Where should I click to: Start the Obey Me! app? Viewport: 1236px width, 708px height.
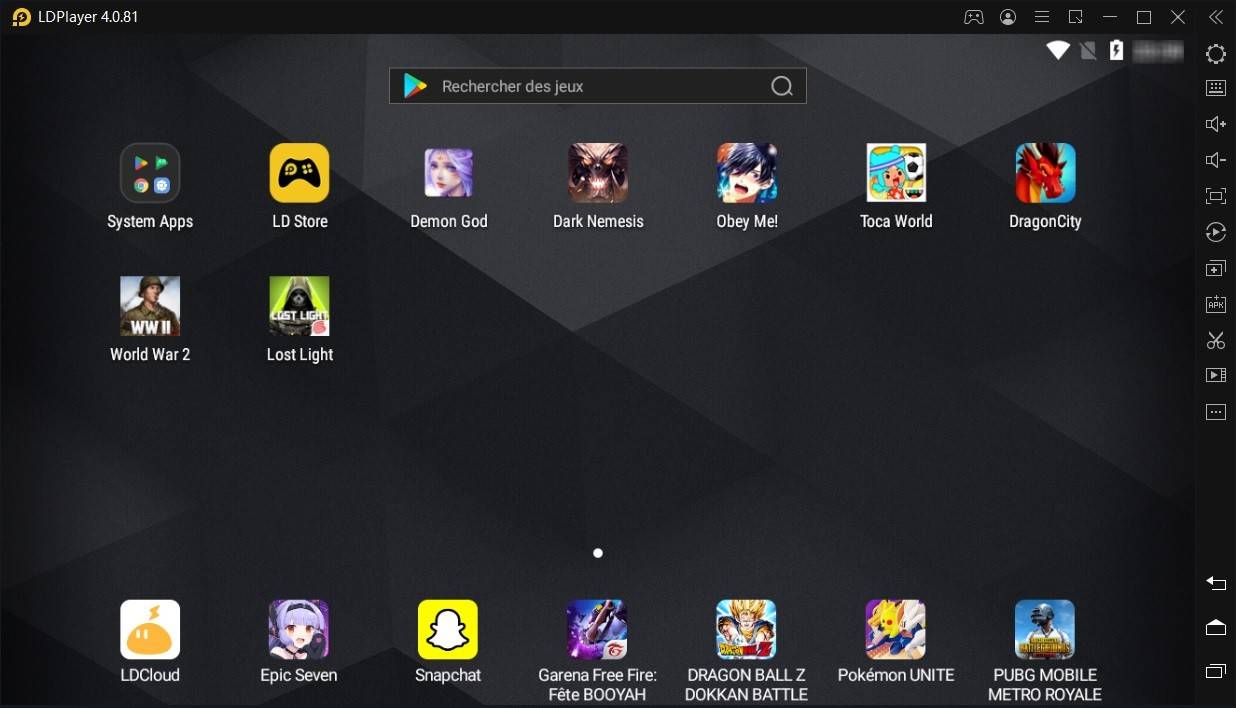pyautogui.click(x=747, y=173)
